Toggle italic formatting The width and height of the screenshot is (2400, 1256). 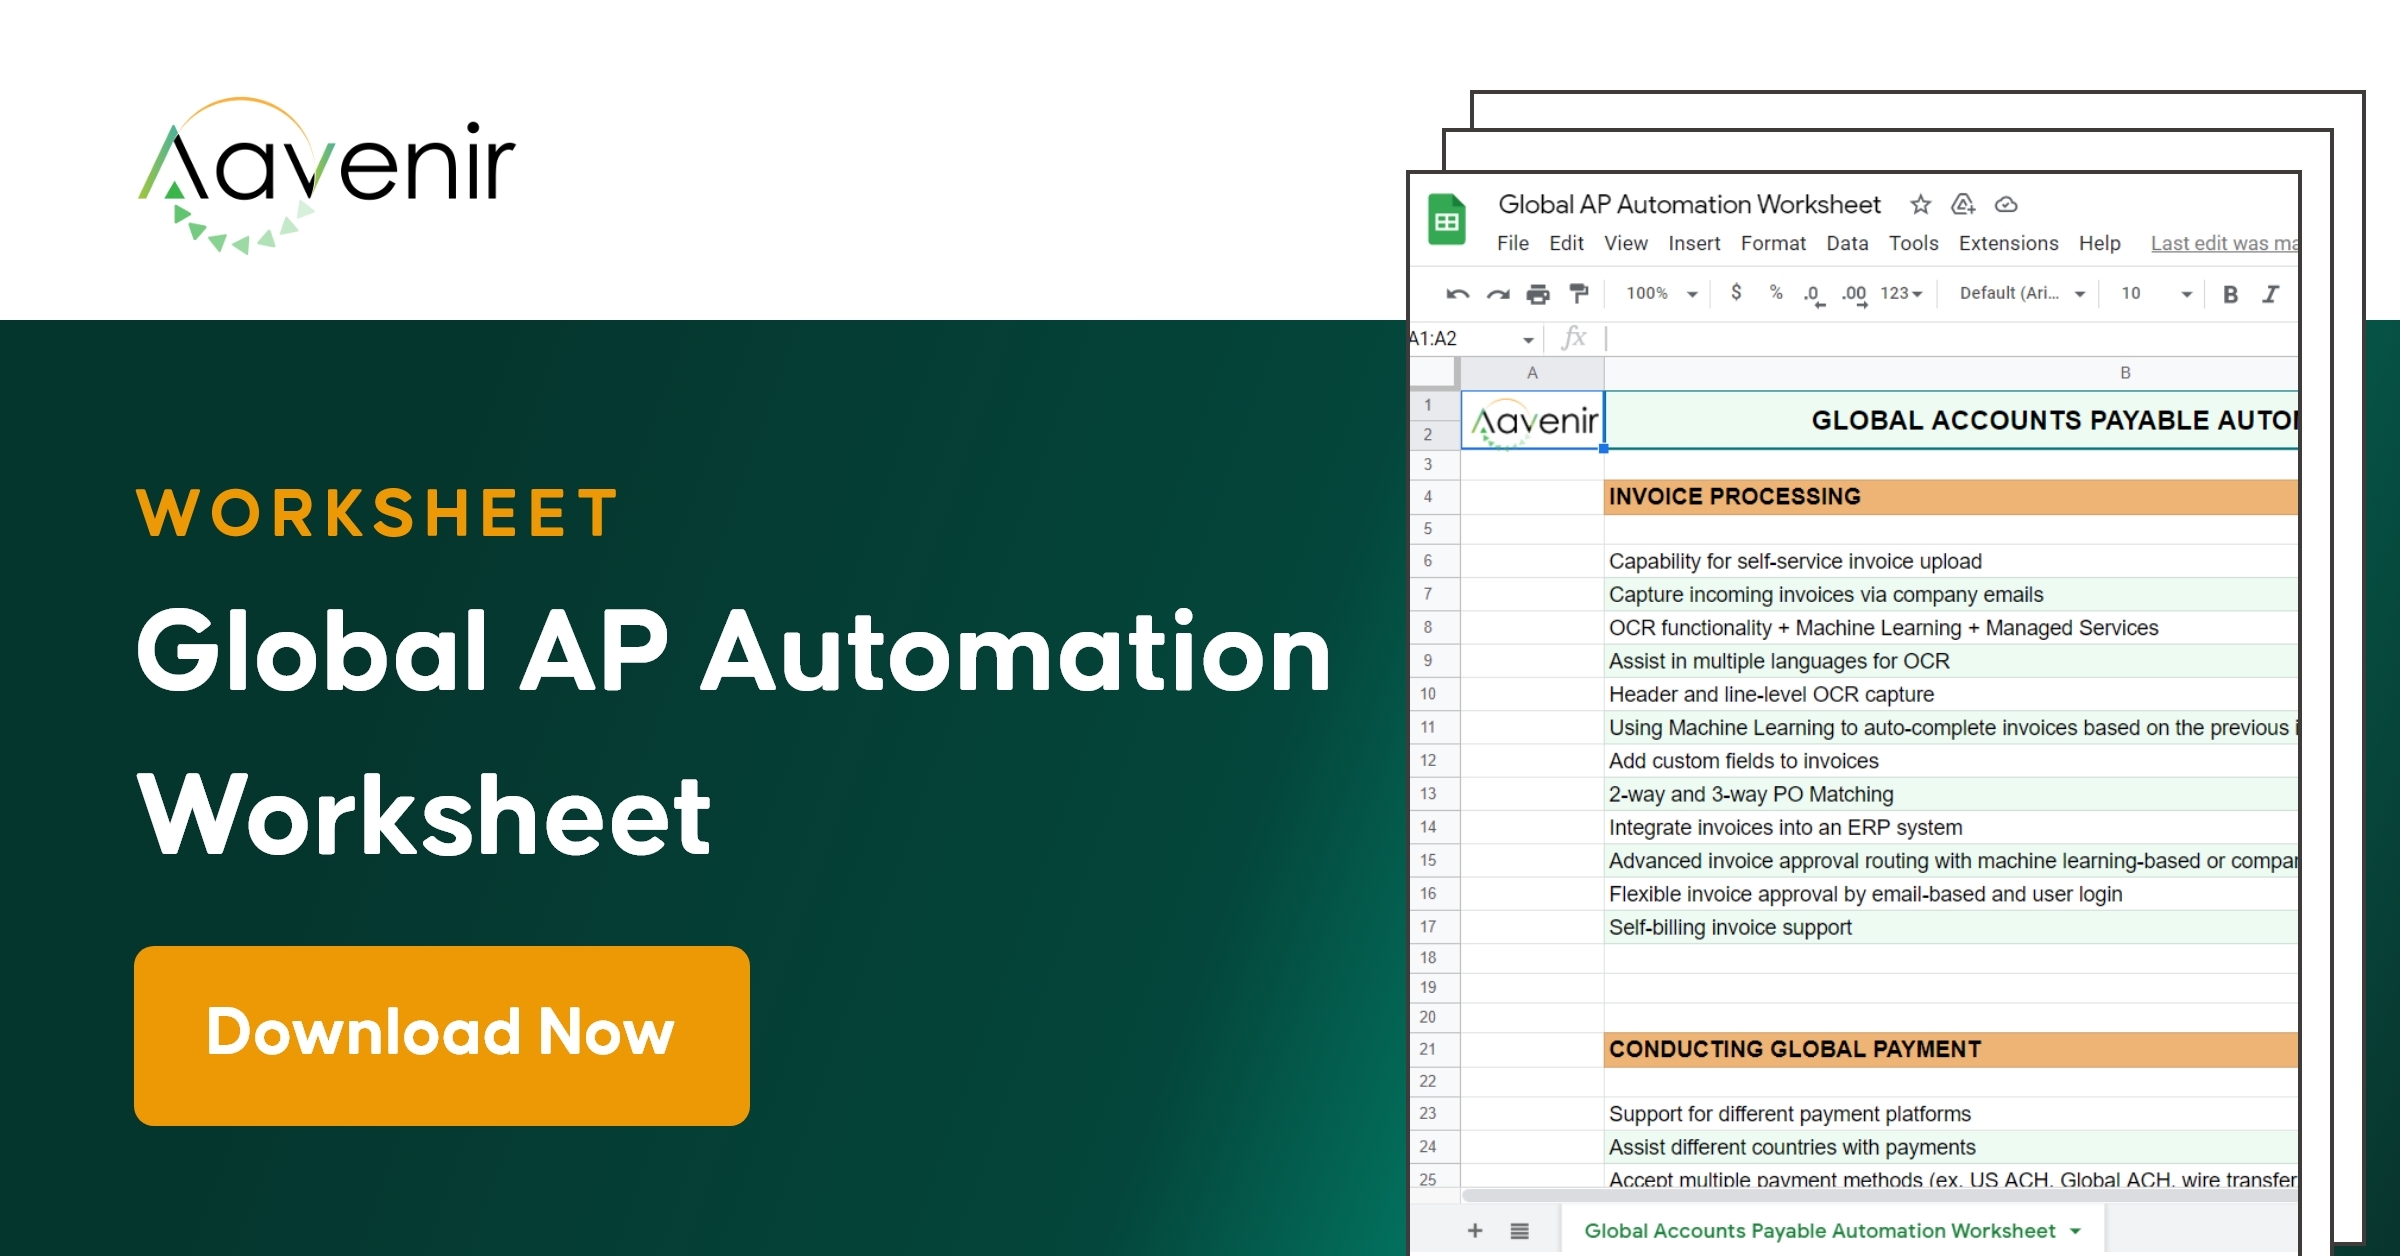pyautogui.click(x=2271, y=294)
